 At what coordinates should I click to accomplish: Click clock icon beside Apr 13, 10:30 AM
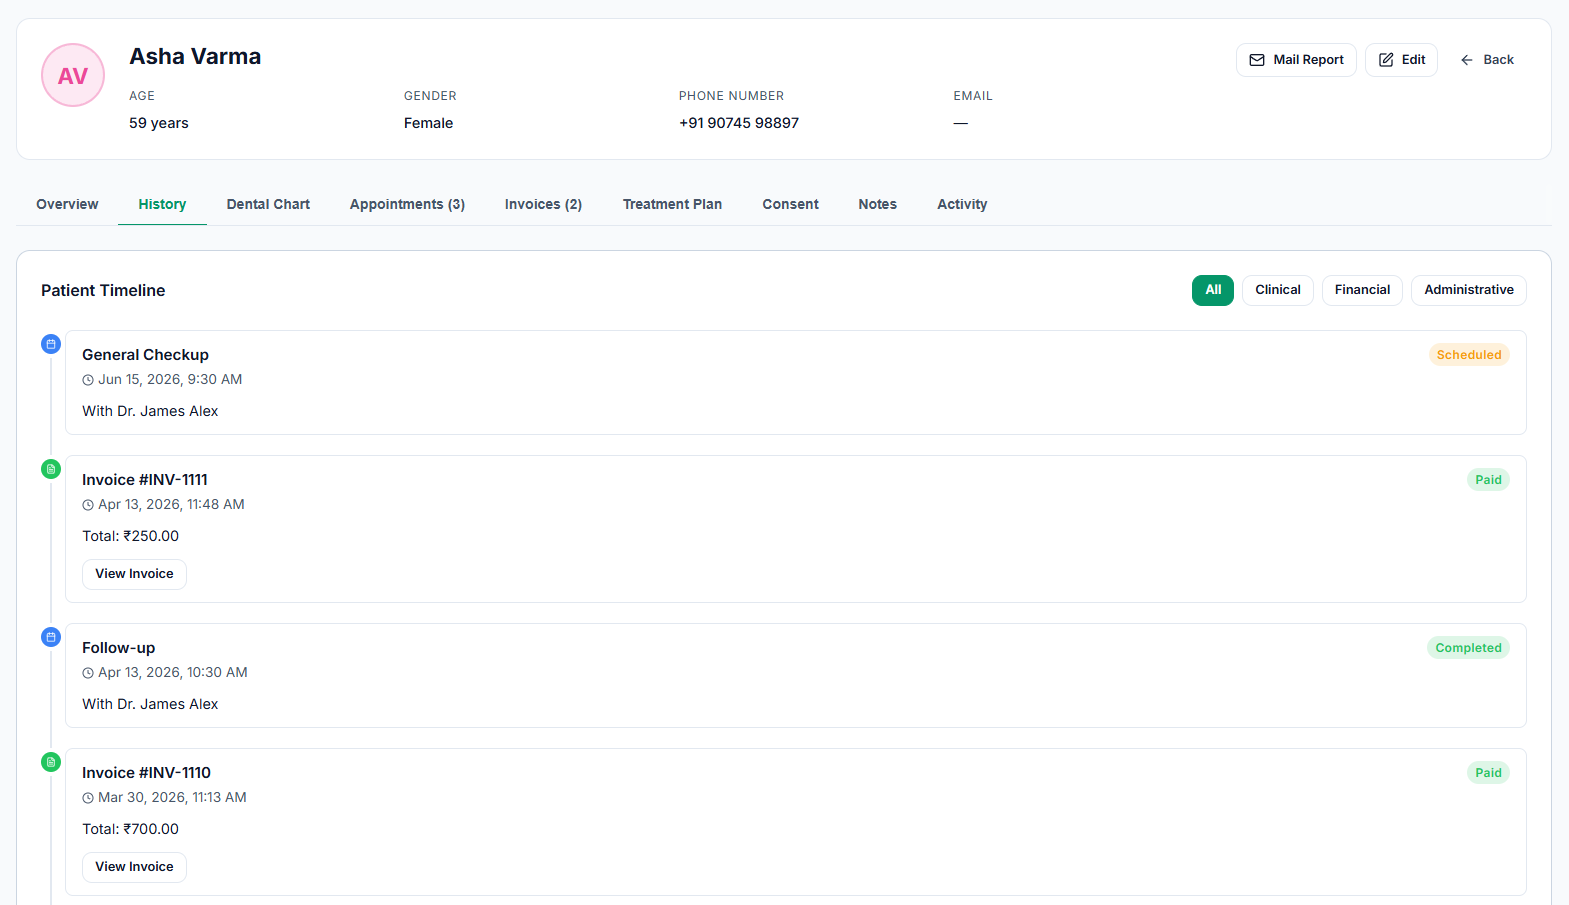[x=88, y=673]
